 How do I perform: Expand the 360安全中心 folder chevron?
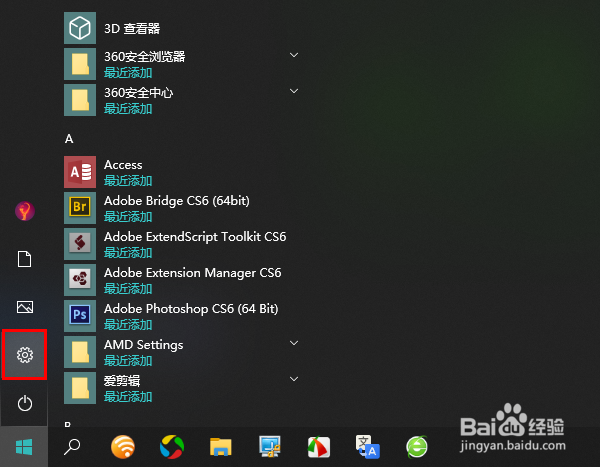[x=293, y=91]
